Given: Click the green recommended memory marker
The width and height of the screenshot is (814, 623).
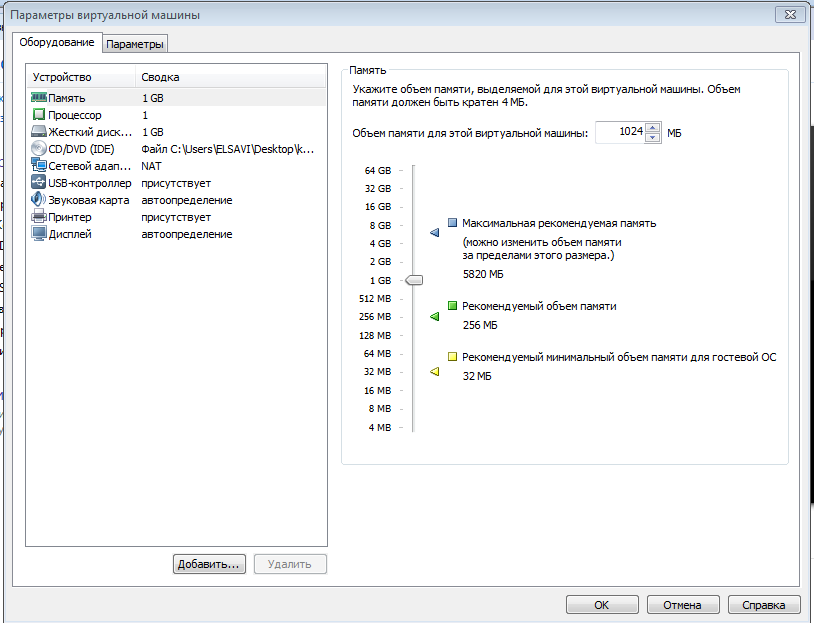Looking at the screenshot, I should coord(435,316).
